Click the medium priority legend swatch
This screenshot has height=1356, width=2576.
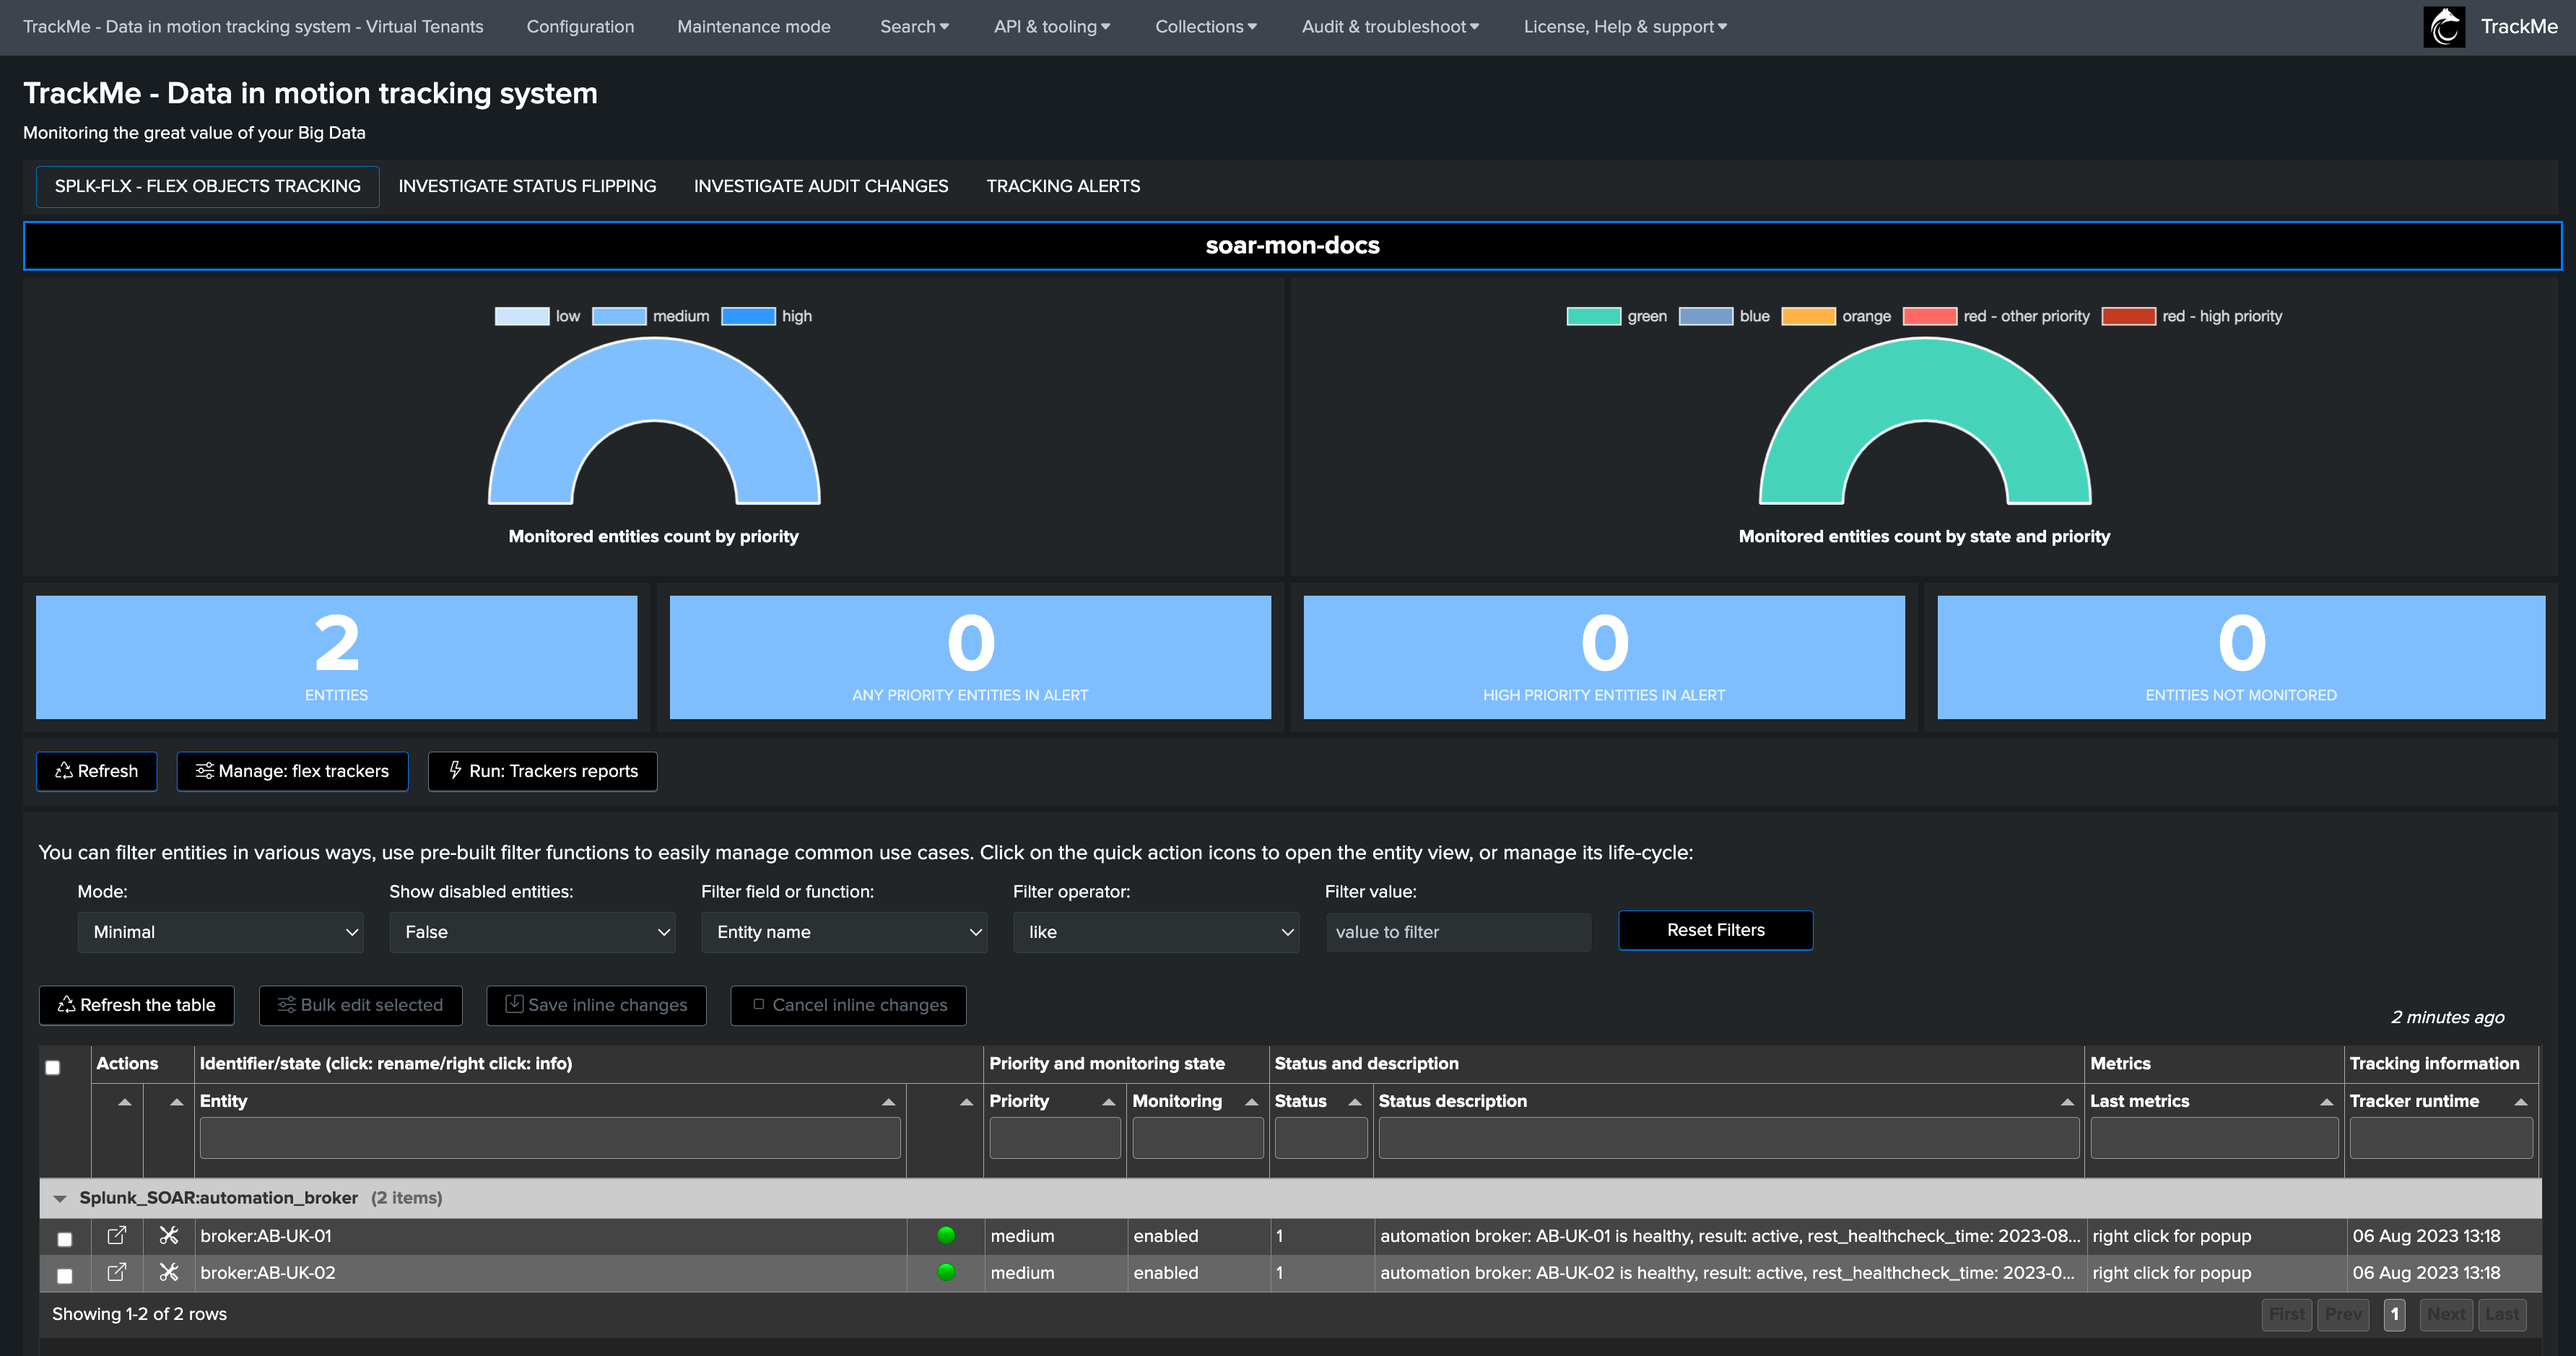(x=619, y=316)
